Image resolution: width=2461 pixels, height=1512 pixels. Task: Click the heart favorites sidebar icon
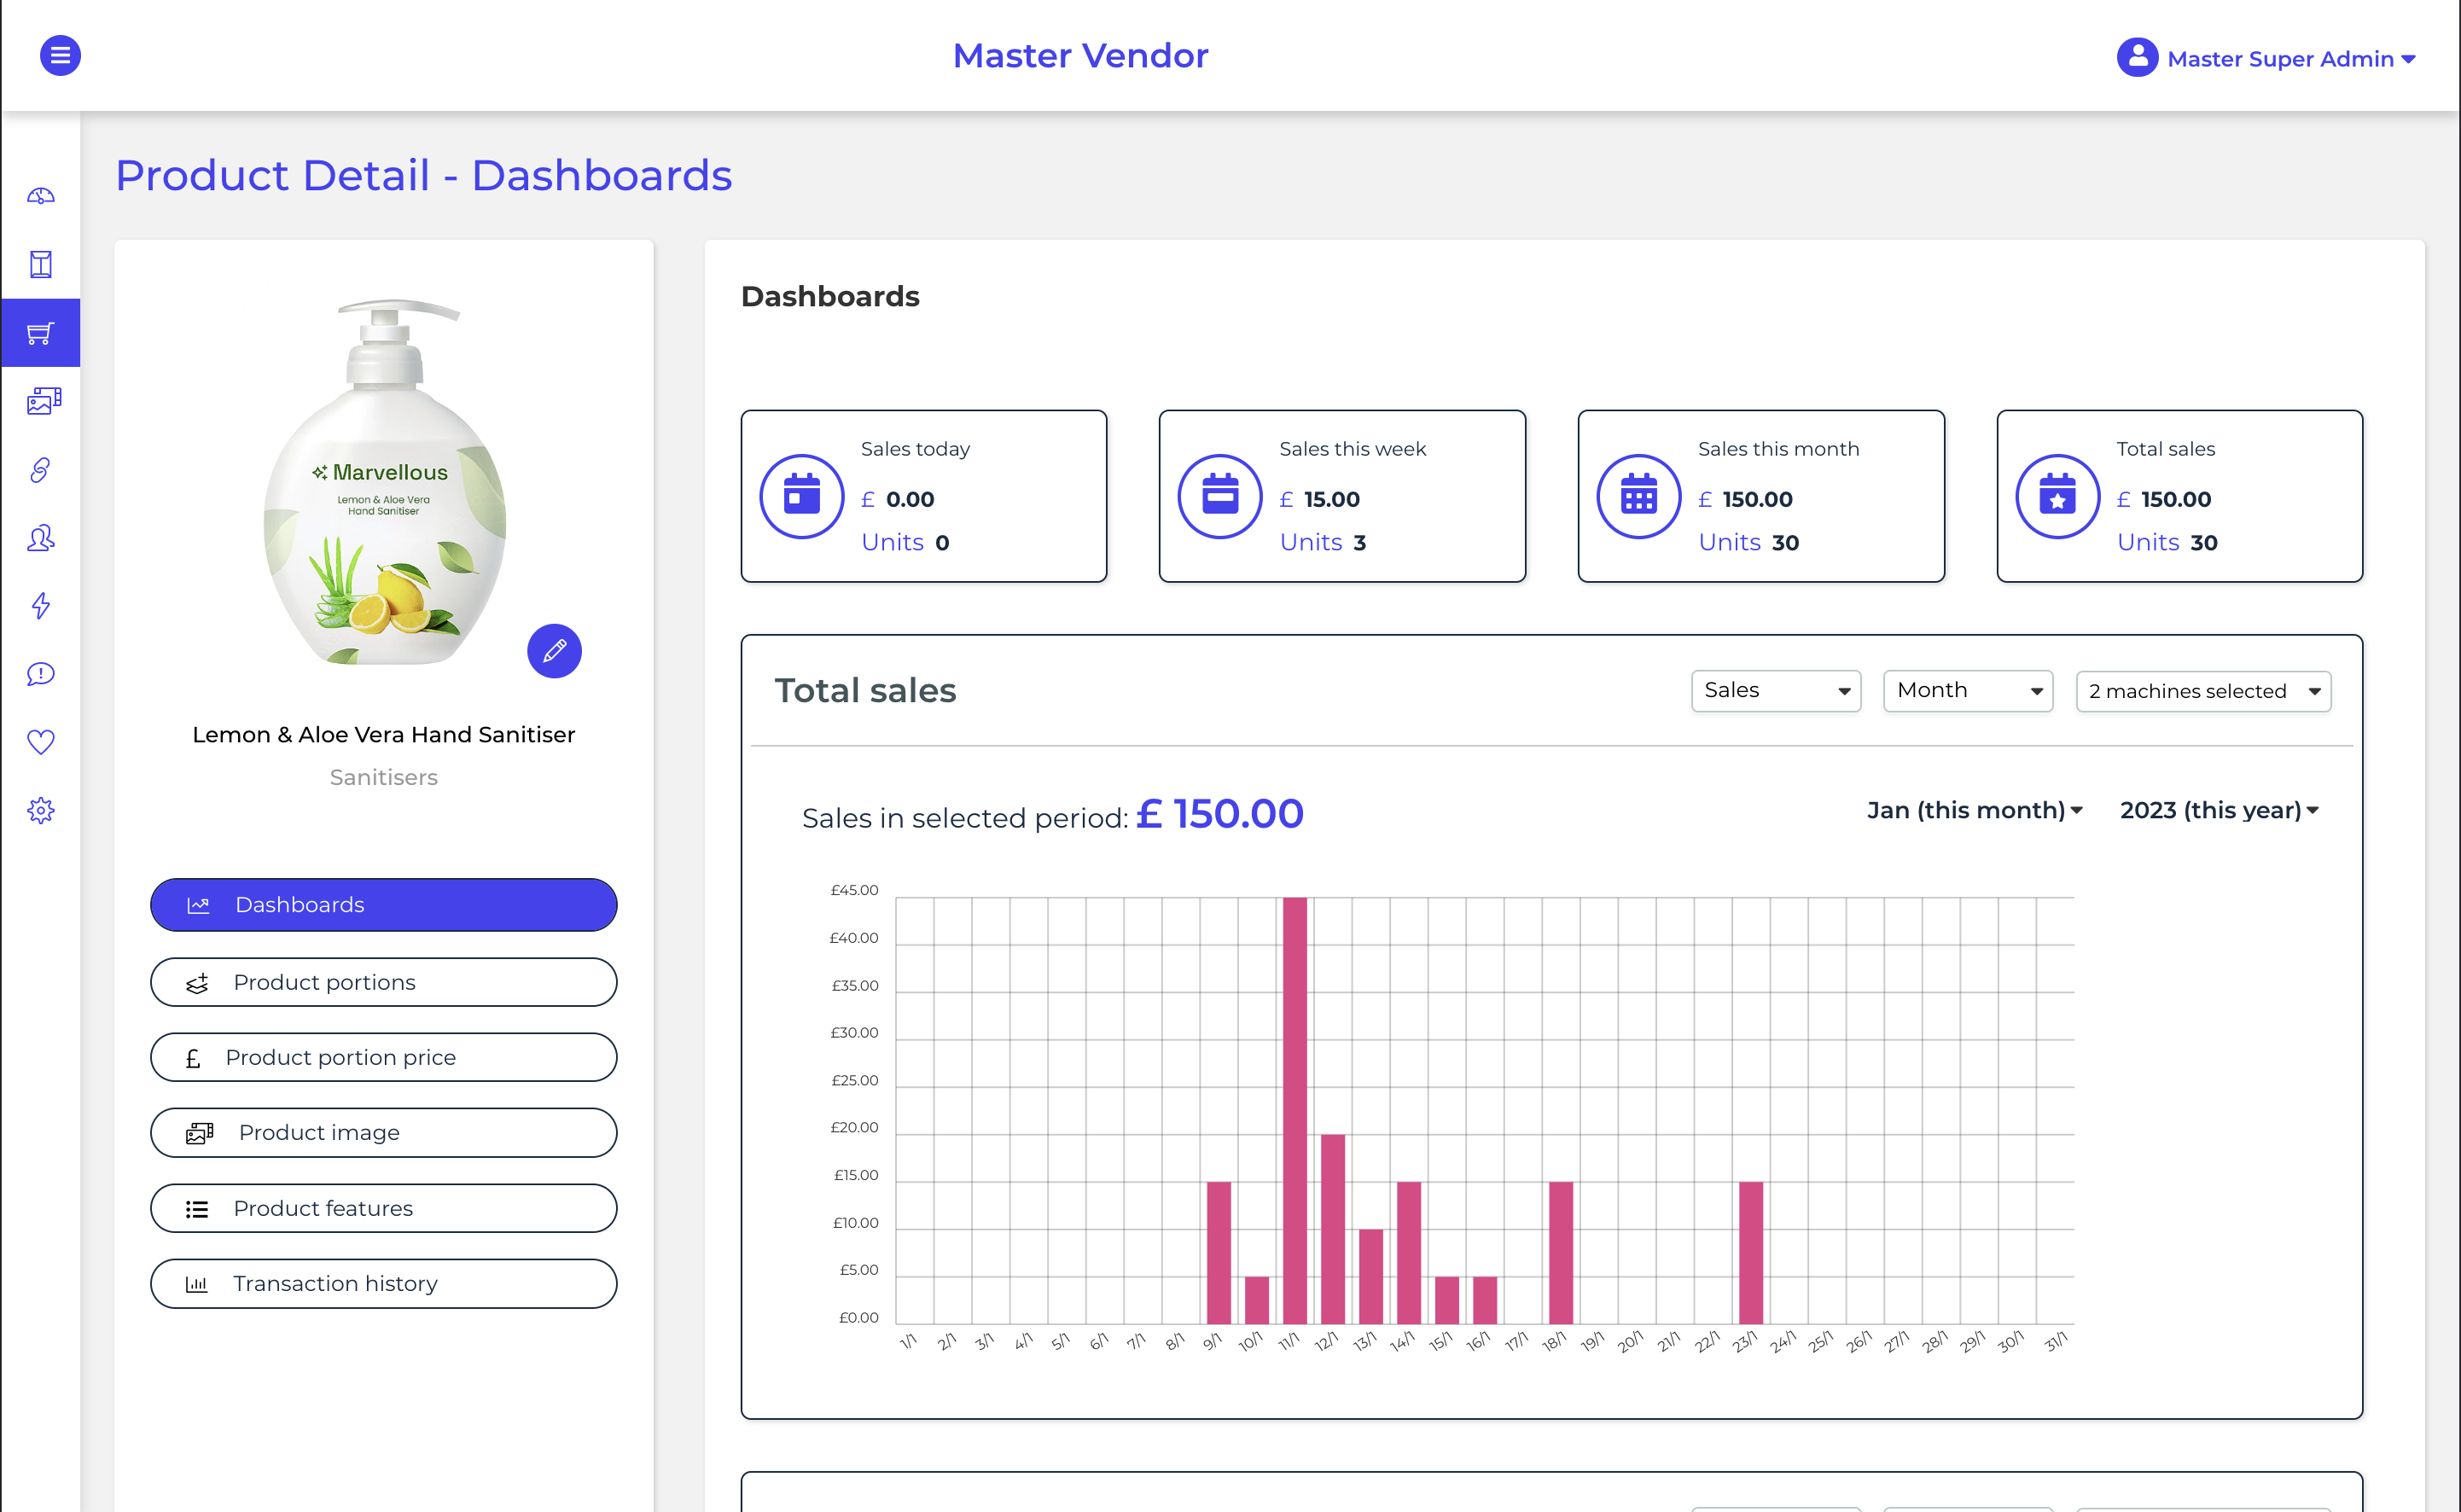pyautogui.click(x=41, y=742)
